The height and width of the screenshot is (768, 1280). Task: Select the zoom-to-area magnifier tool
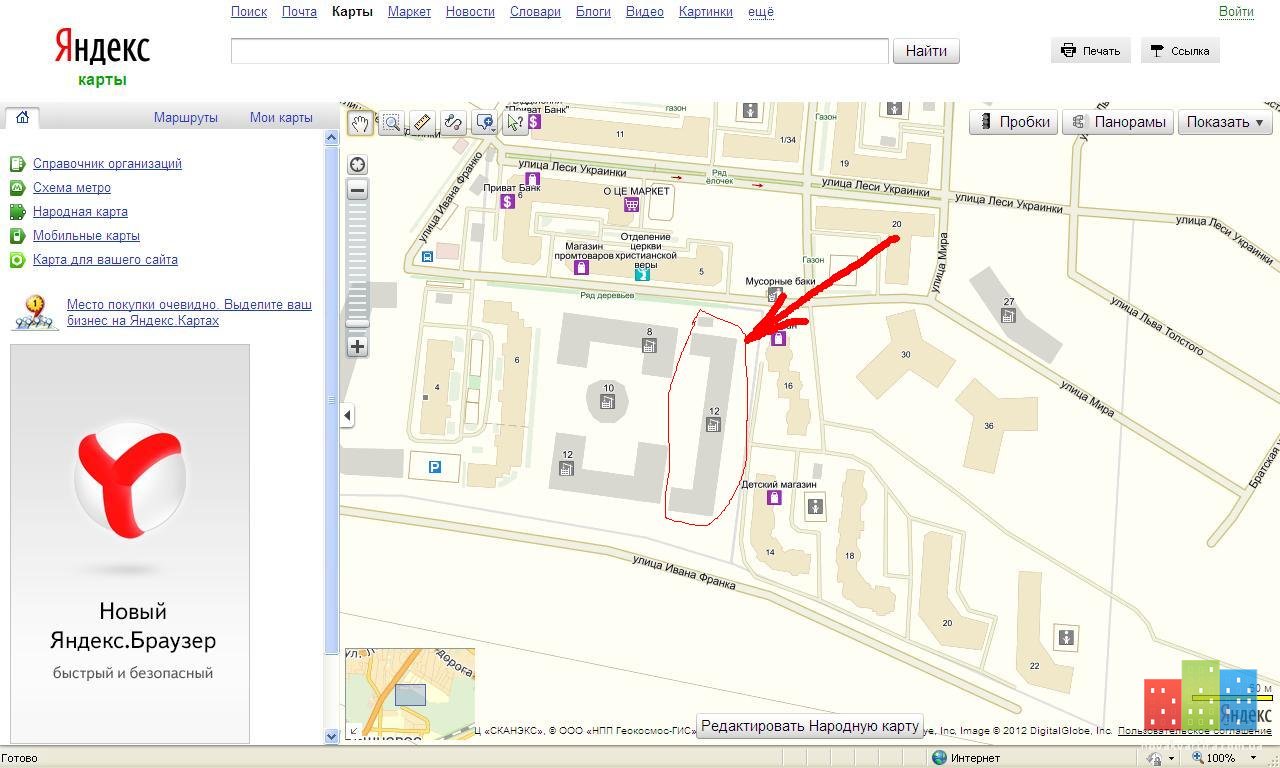tap(391, 123)
